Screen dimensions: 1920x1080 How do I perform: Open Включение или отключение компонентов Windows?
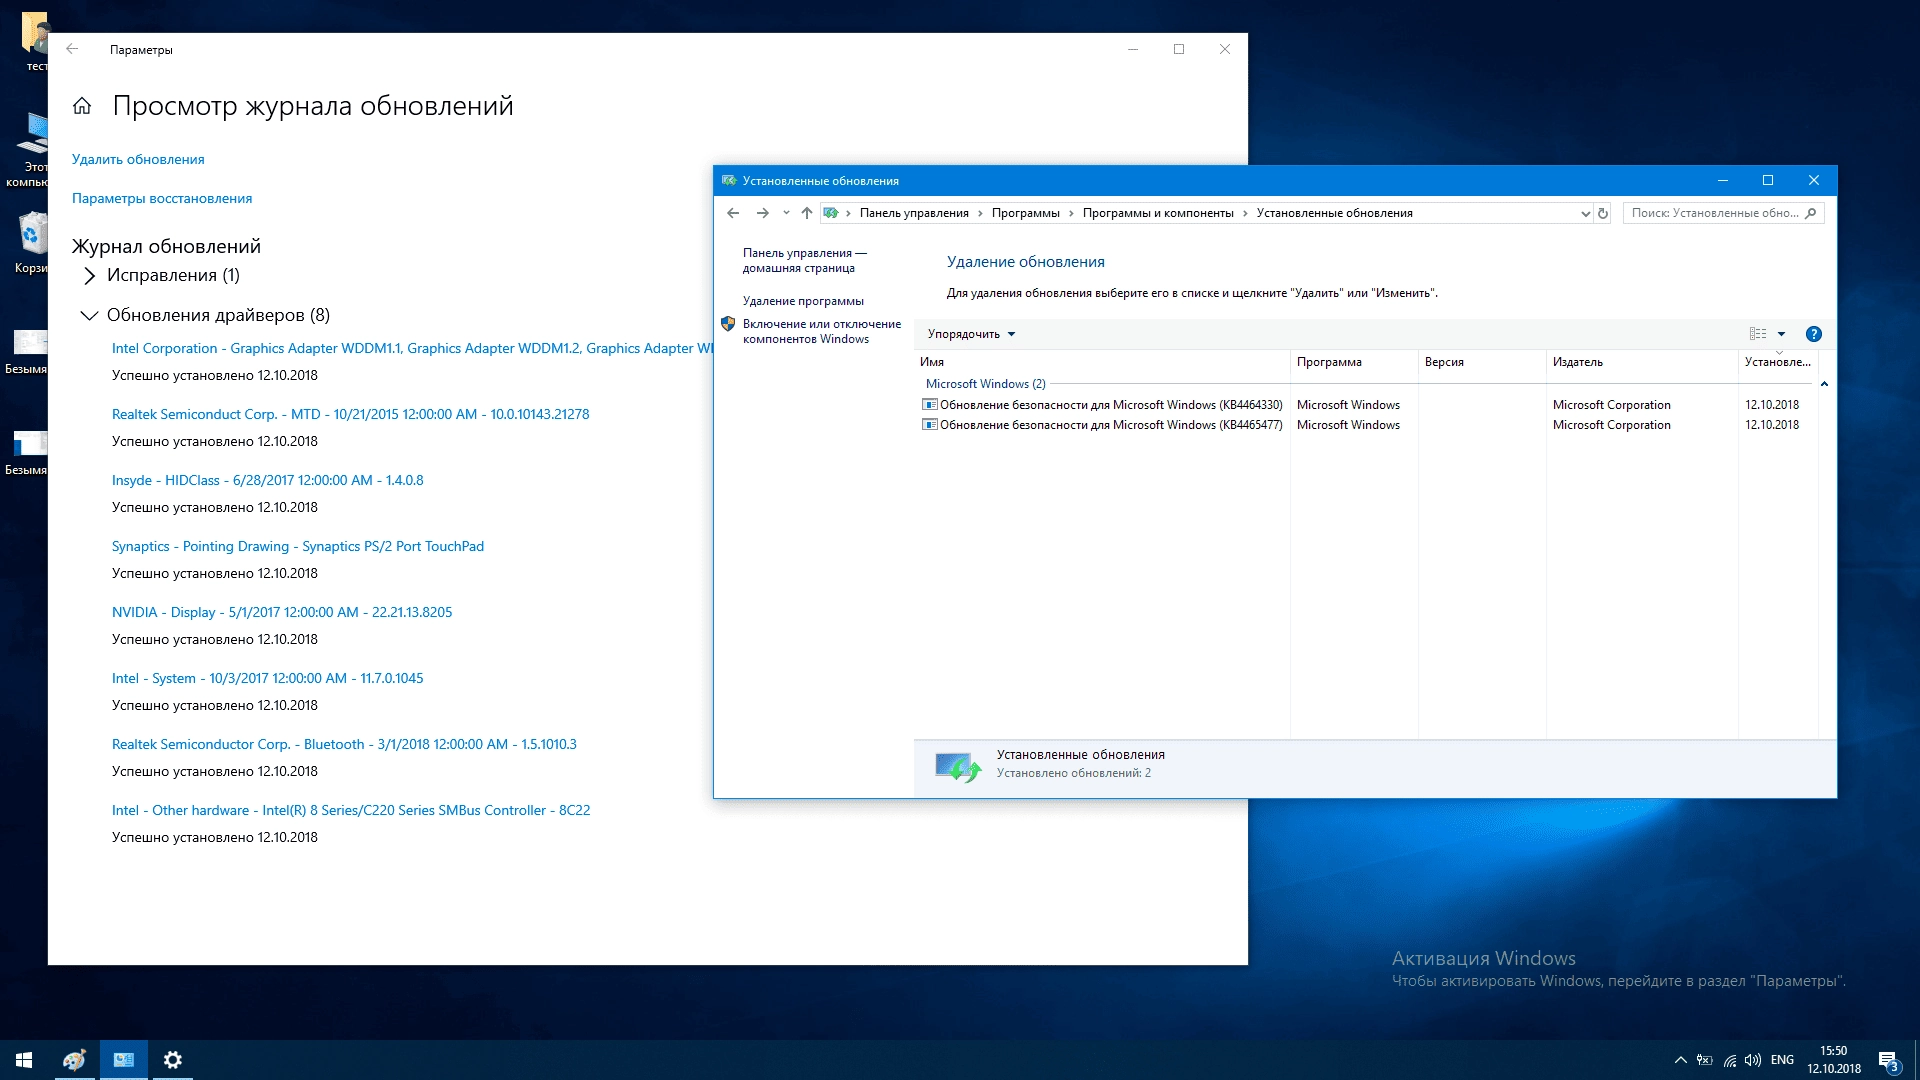pyautogui.click(x=821, y=331)
